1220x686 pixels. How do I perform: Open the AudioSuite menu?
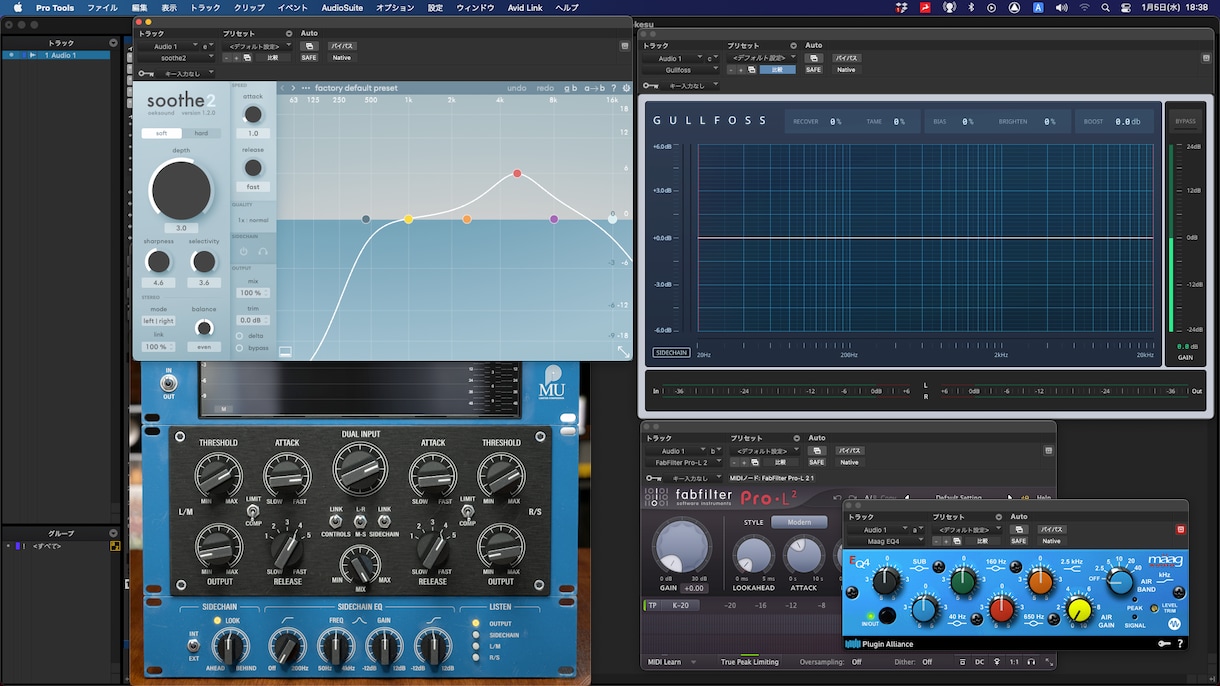342,7
